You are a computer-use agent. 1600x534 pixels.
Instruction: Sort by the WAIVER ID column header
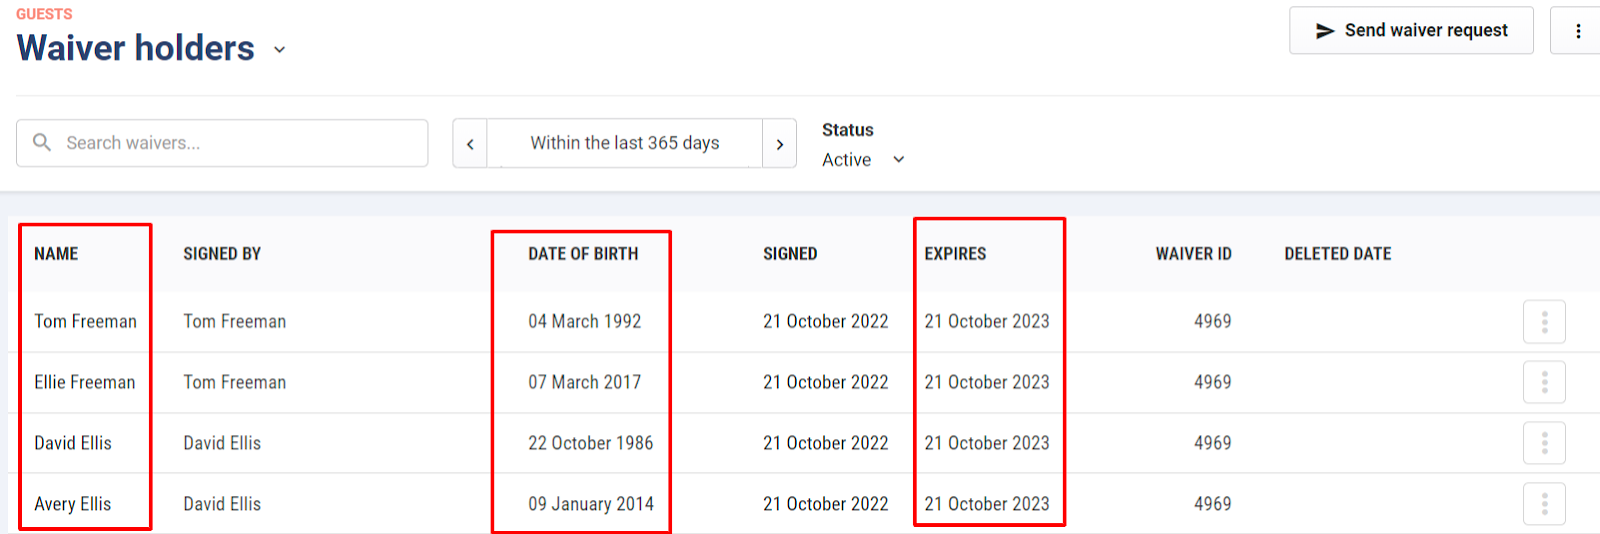pyautogui.click(x=1193, y=254)
